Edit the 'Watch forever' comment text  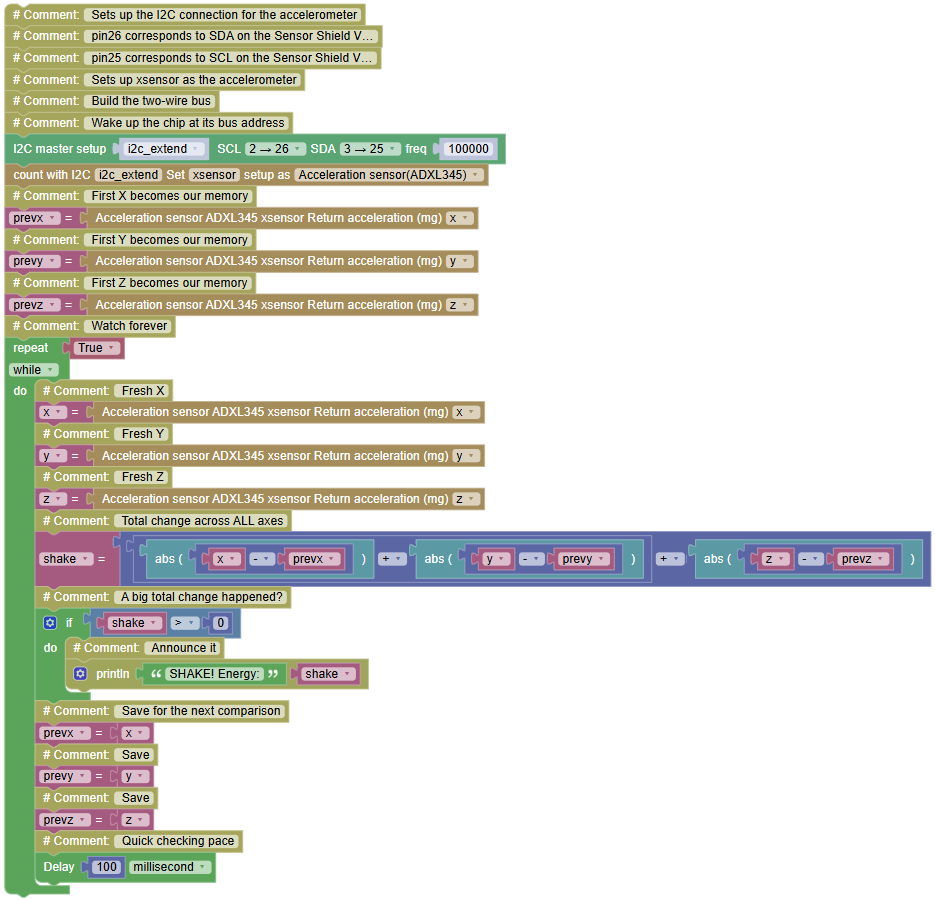129,326
